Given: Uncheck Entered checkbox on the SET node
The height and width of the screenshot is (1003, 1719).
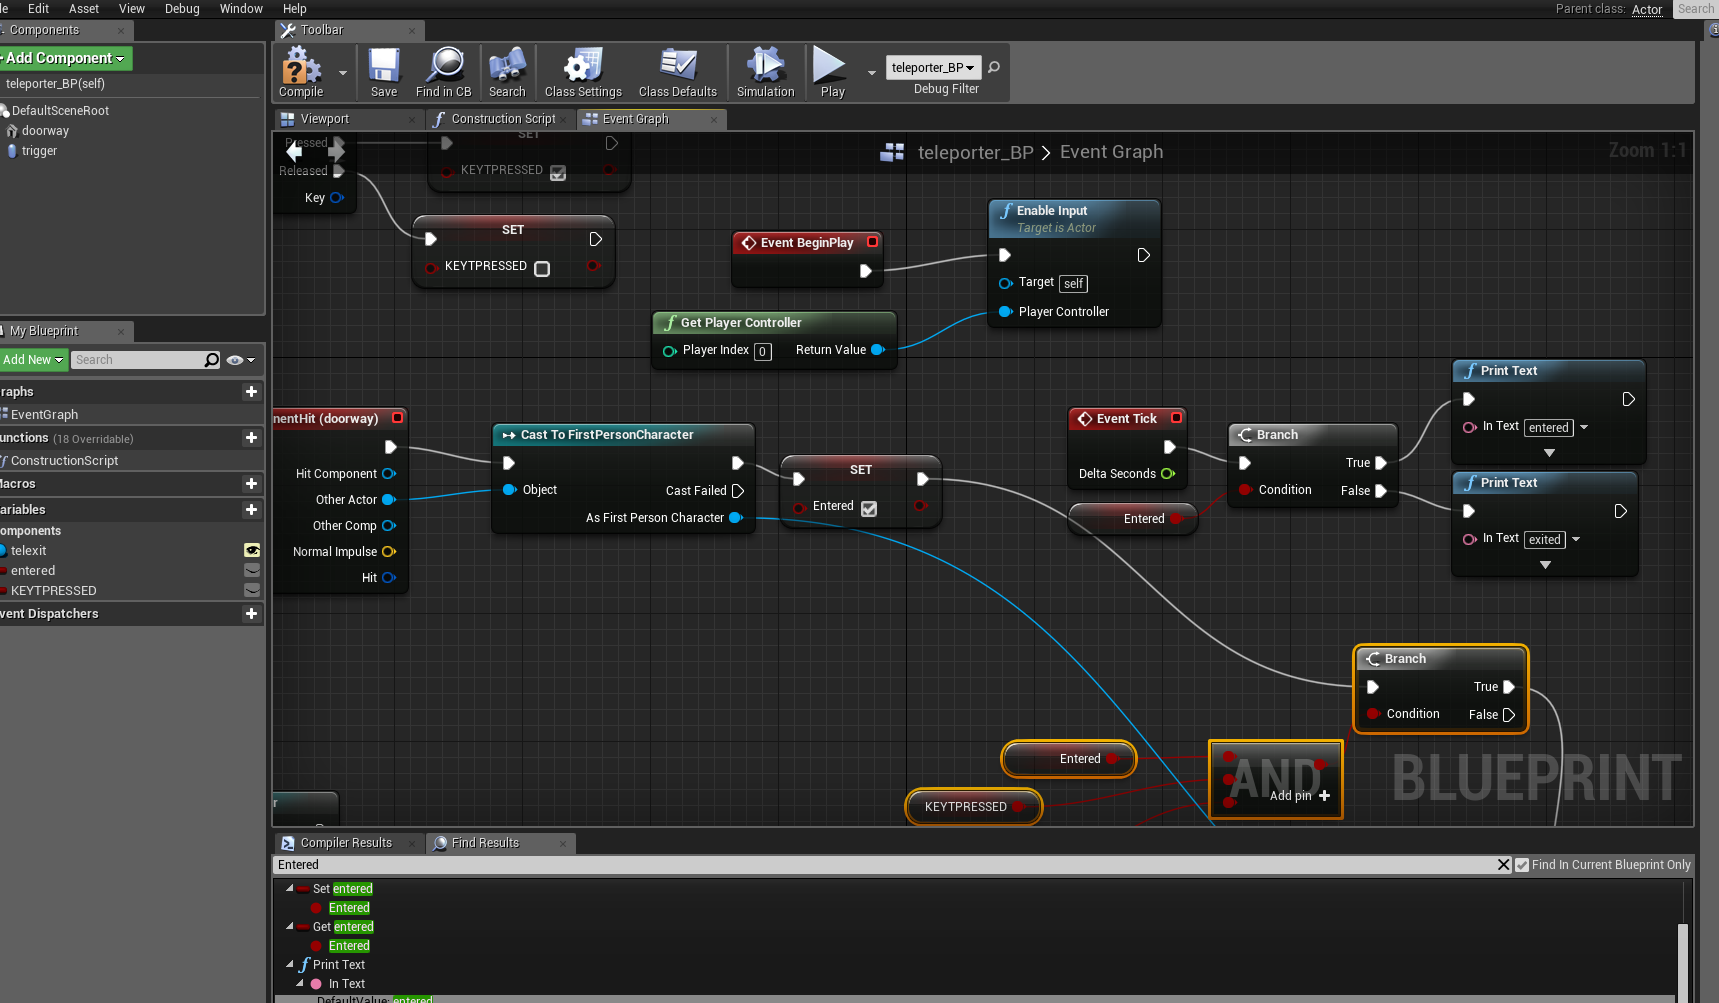Looking at the screenshot, I should [x=869, y=509].
